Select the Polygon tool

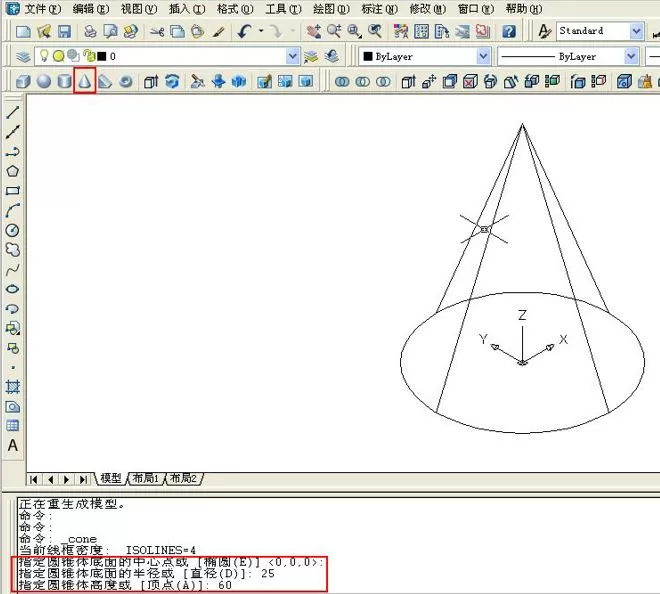pos(13,171)
